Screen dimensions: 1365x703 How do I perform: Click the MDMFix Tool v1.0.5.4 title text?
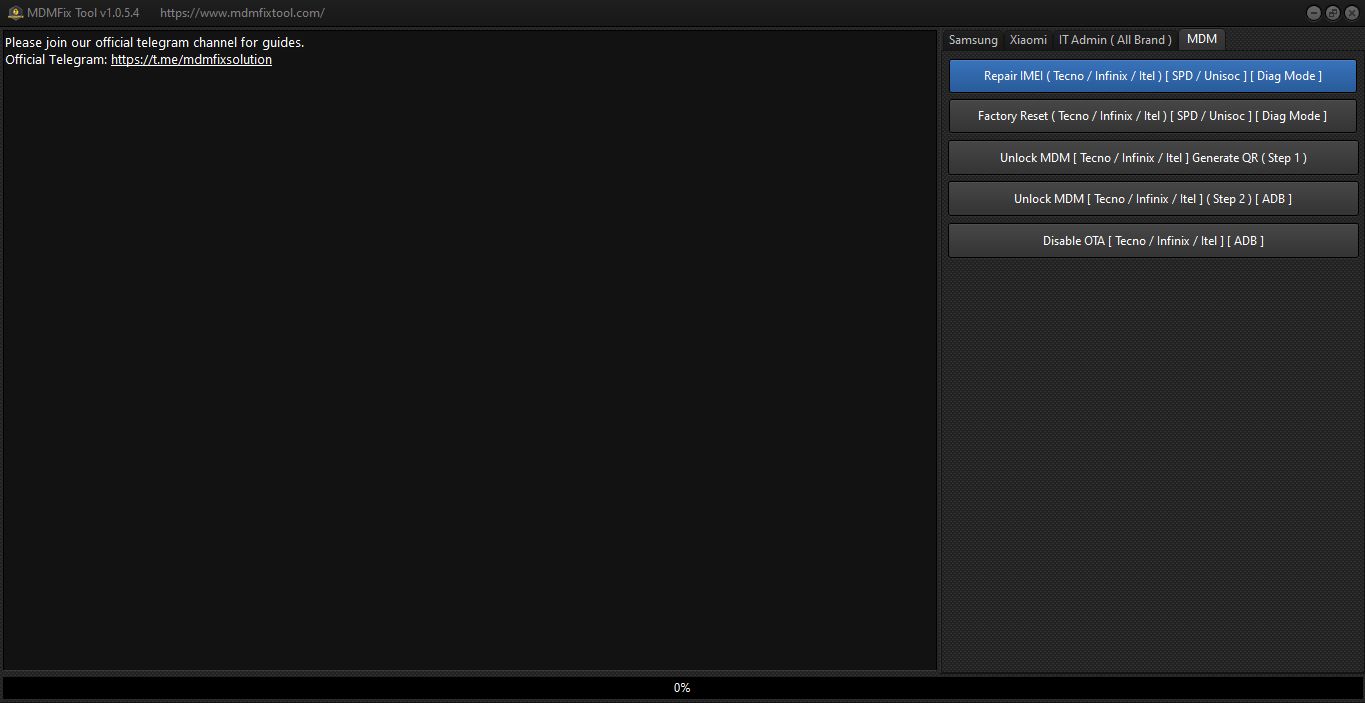pos(84,13)
